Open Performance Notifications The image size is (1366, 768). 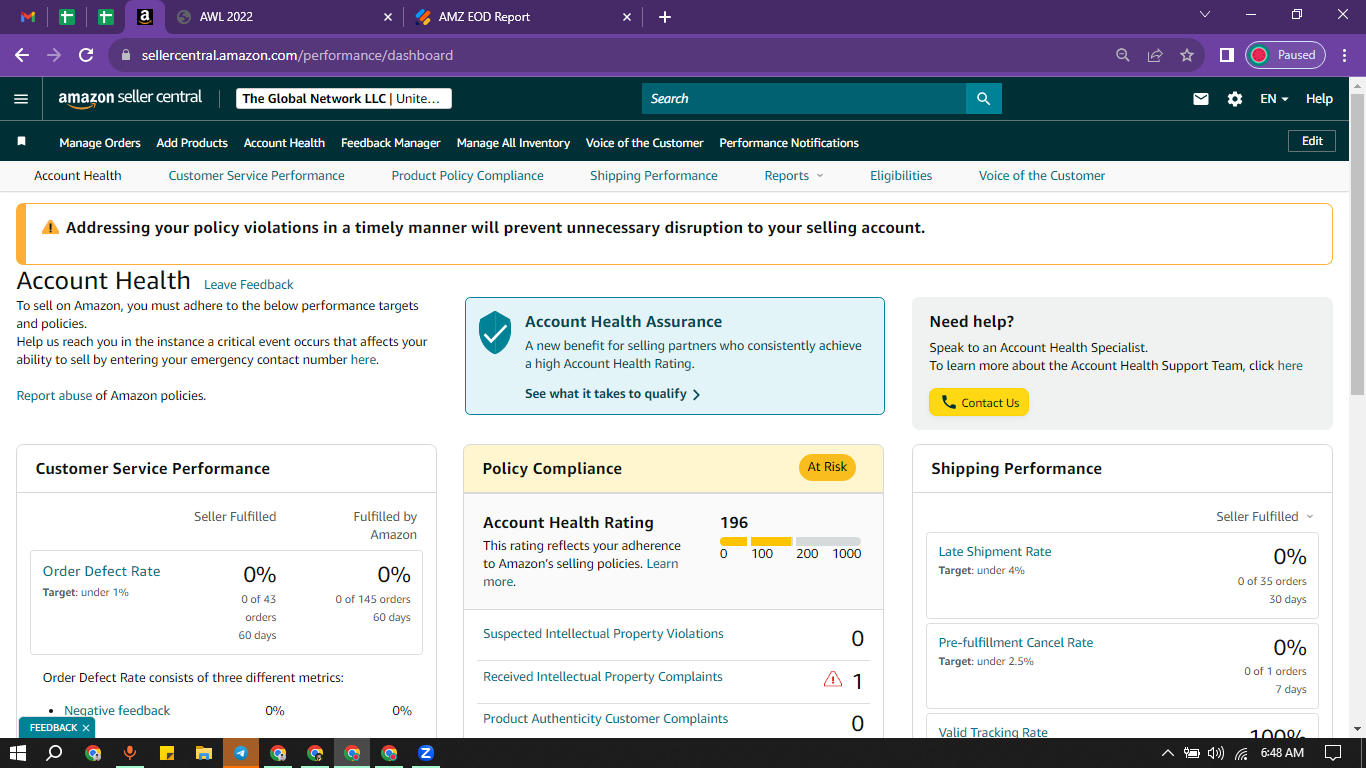point(789,143)
